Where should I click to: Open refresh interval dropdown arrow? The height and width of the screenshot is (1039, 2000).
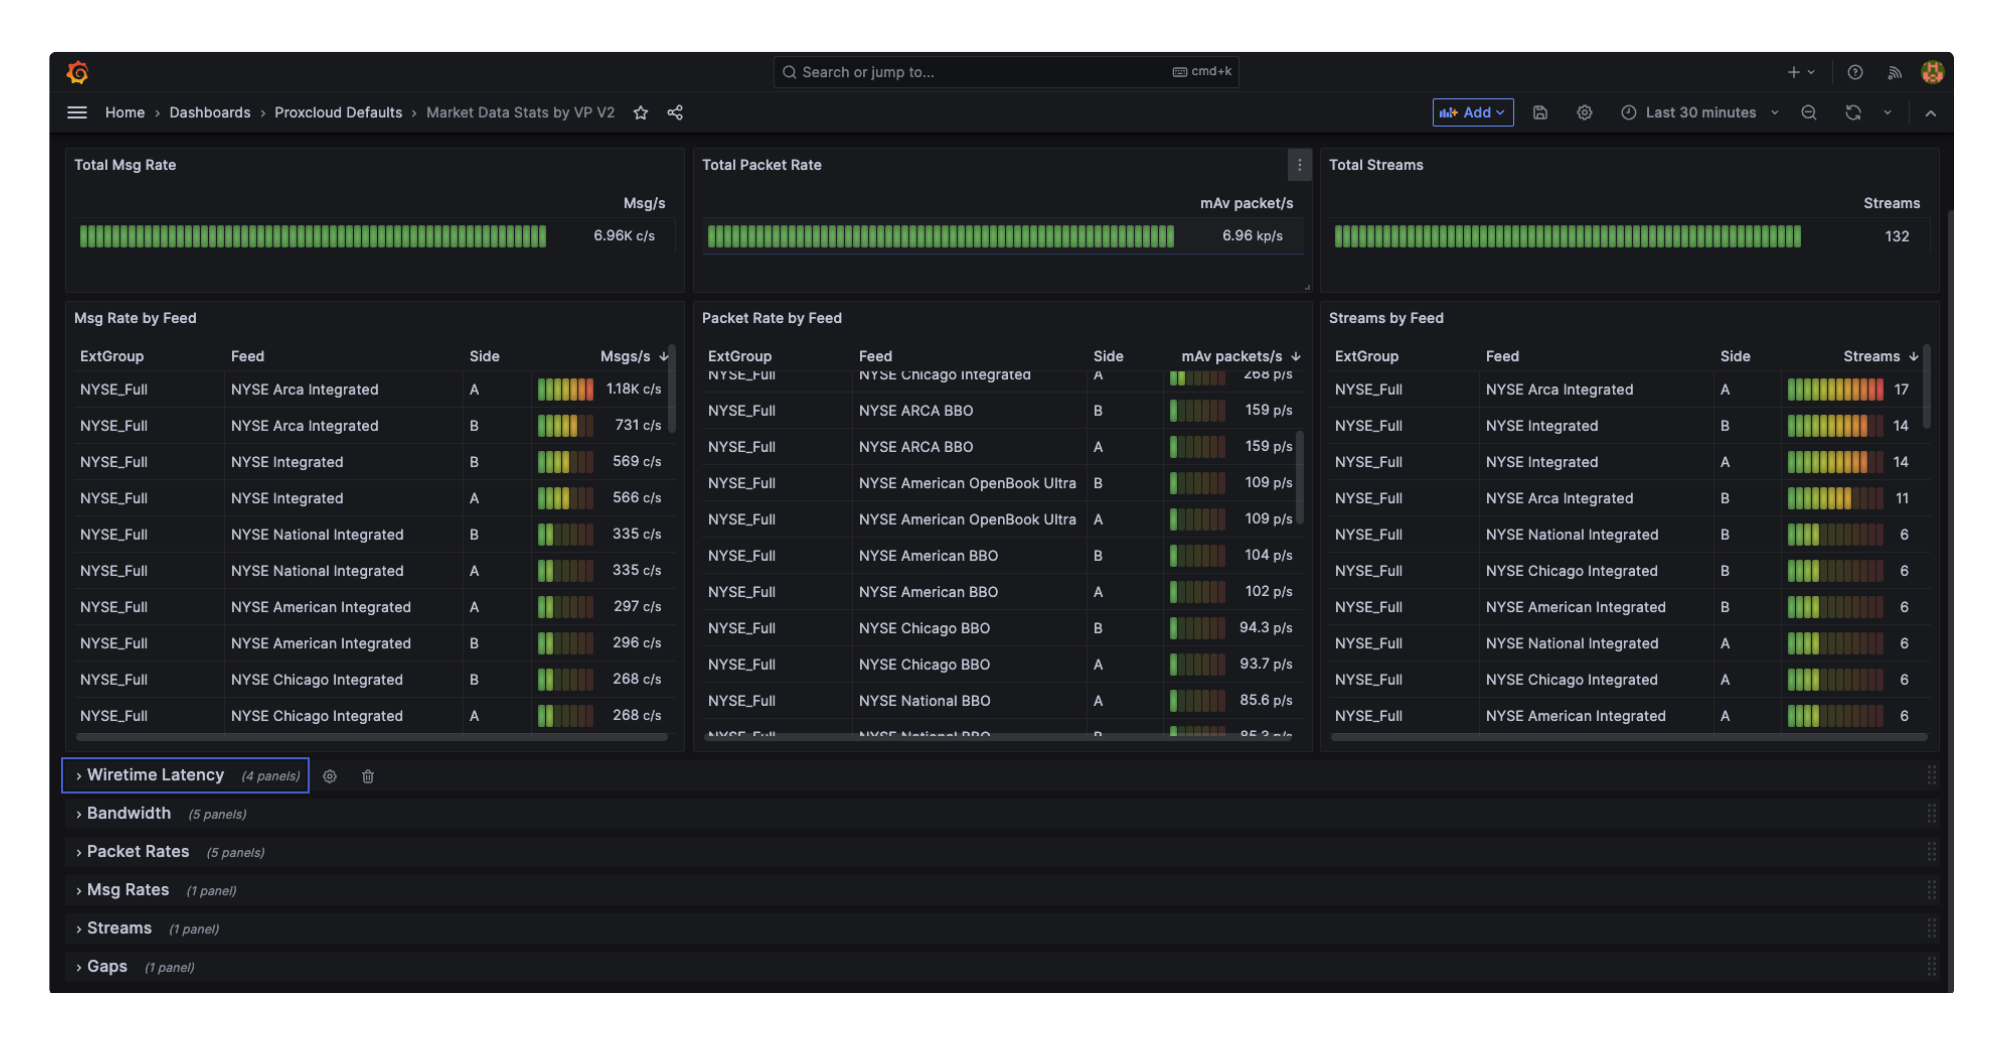coord(1887,113)
